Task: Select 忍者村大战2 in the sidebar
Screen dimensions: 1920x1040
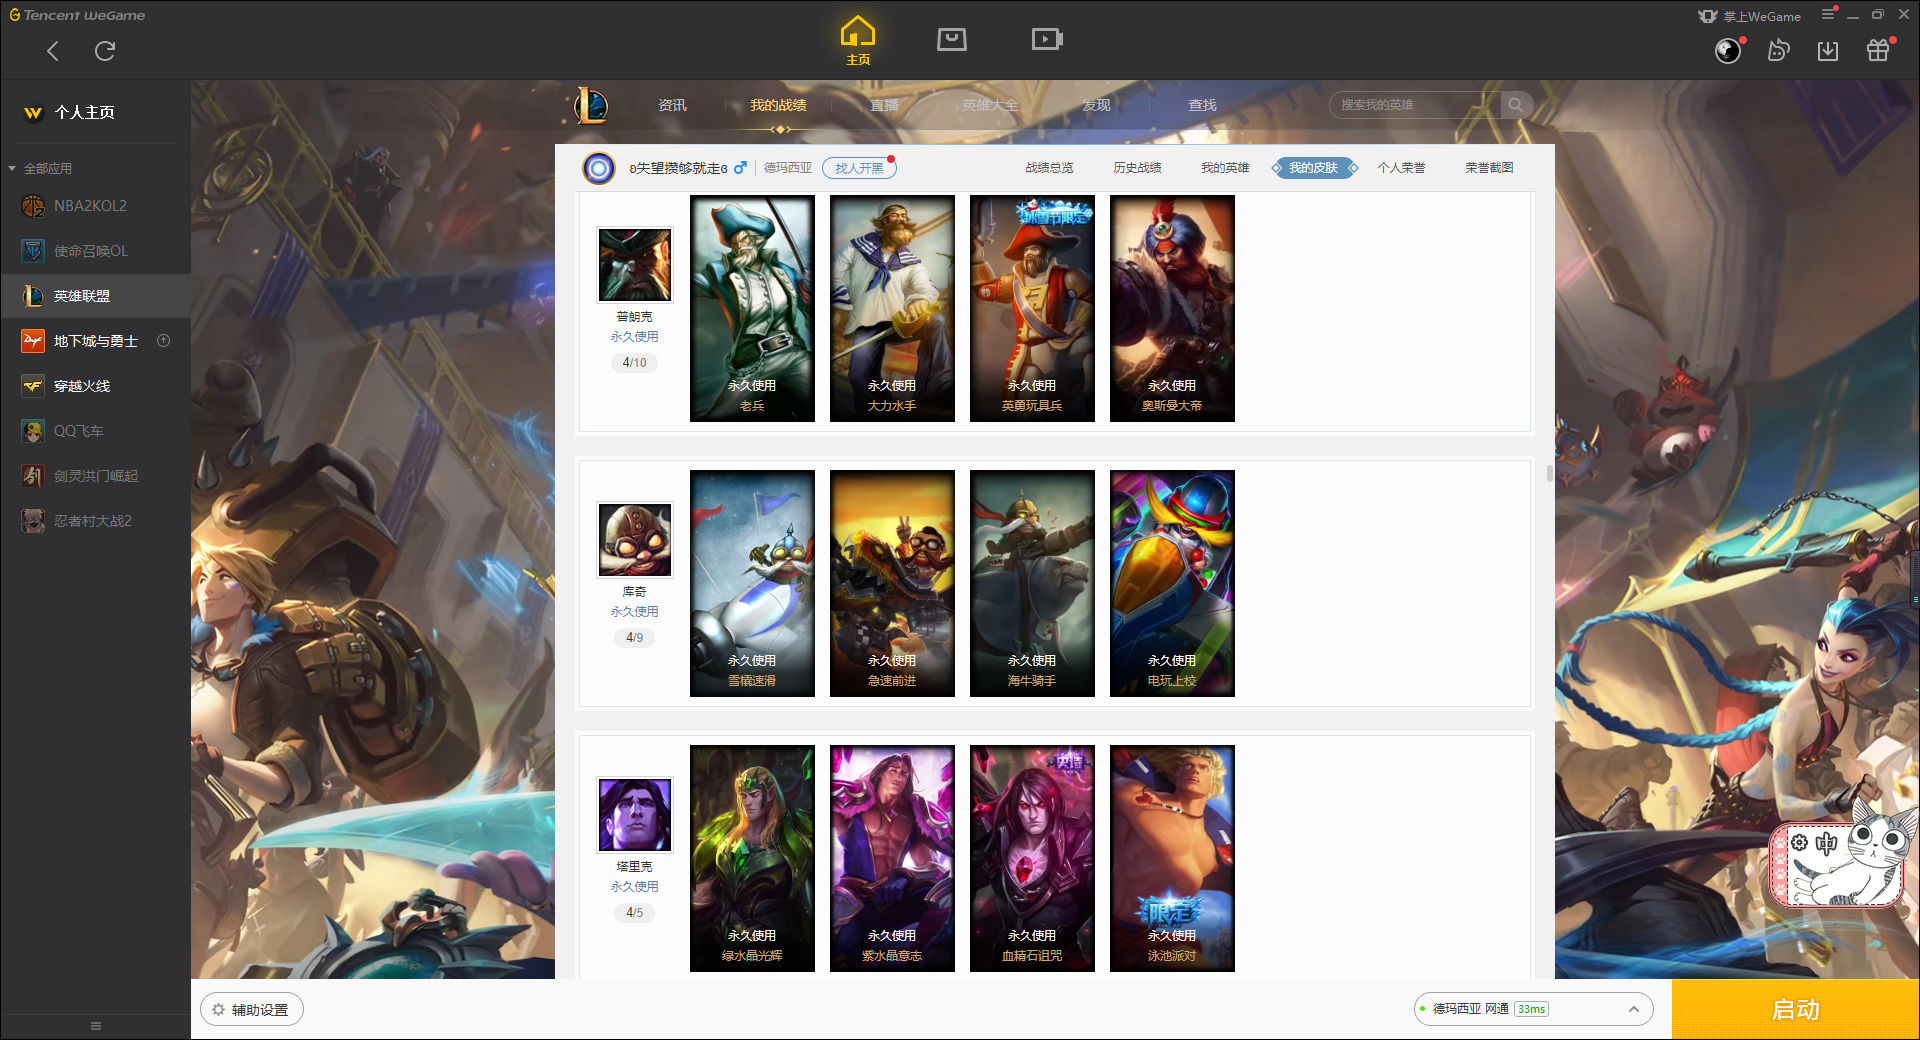Action: [x=95, y=521]
